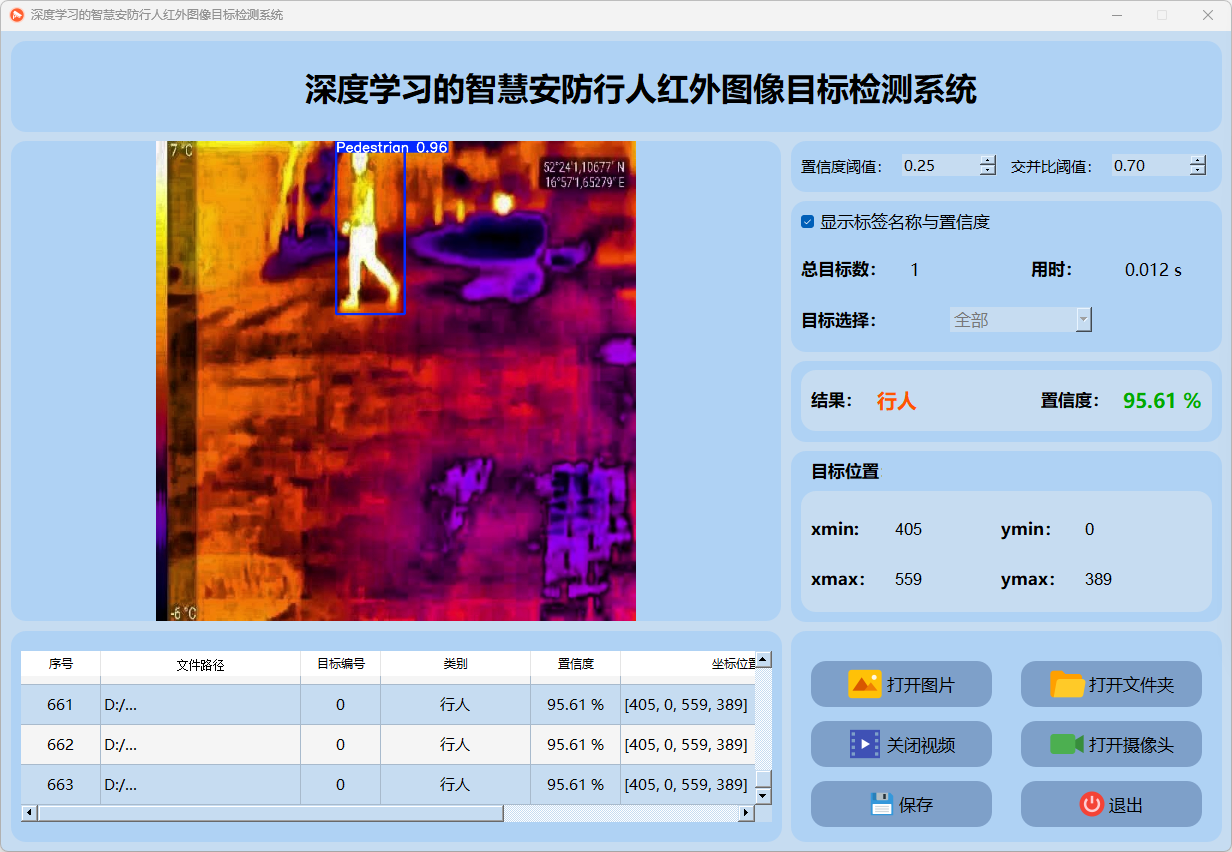1232x852 pixels.
Task: Click the 类别 column header
Action: click(x=455, y=664)
